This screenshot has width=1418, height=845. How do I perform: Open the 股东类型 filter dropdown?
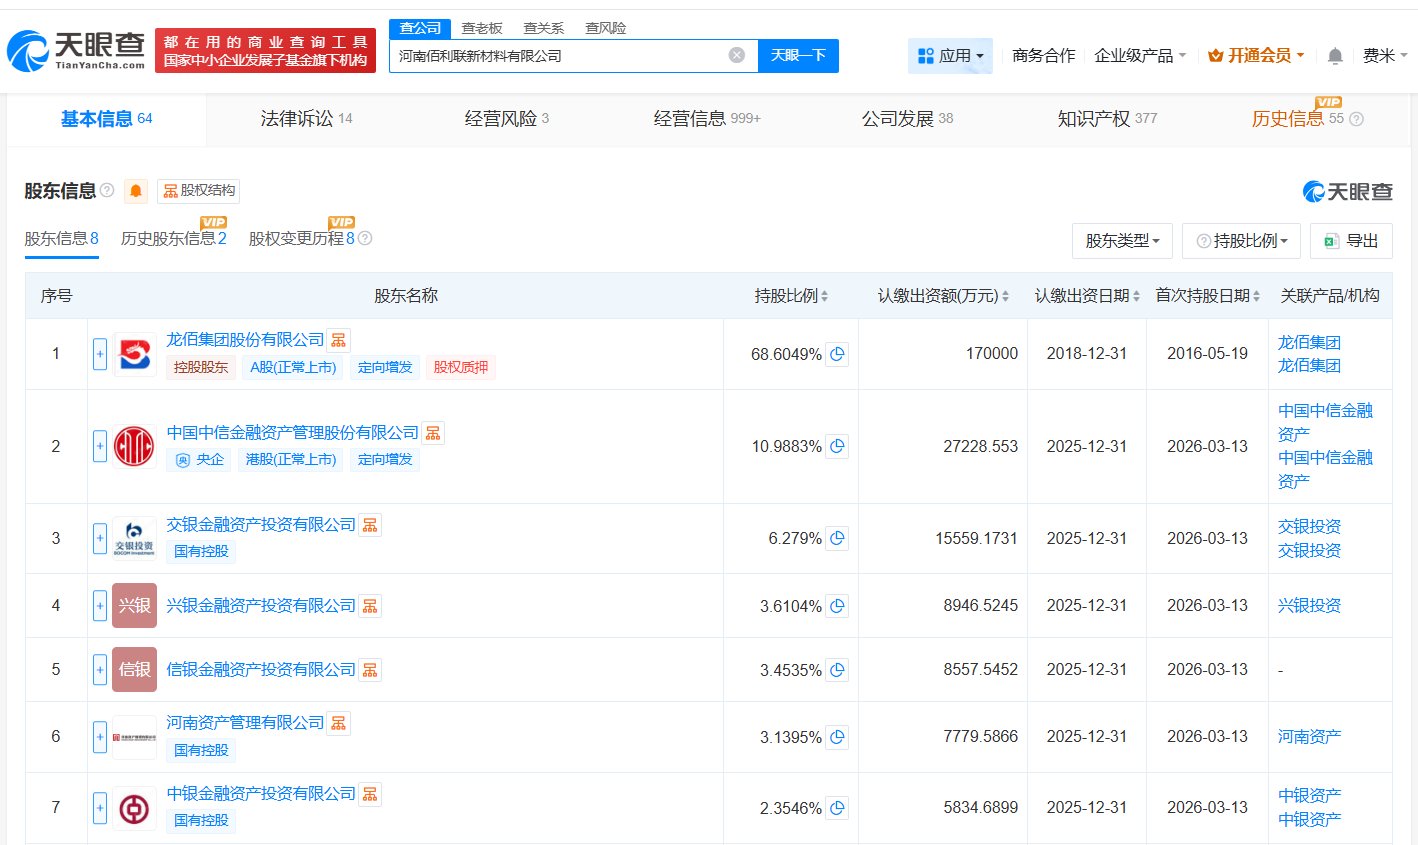coord(1122,241)
